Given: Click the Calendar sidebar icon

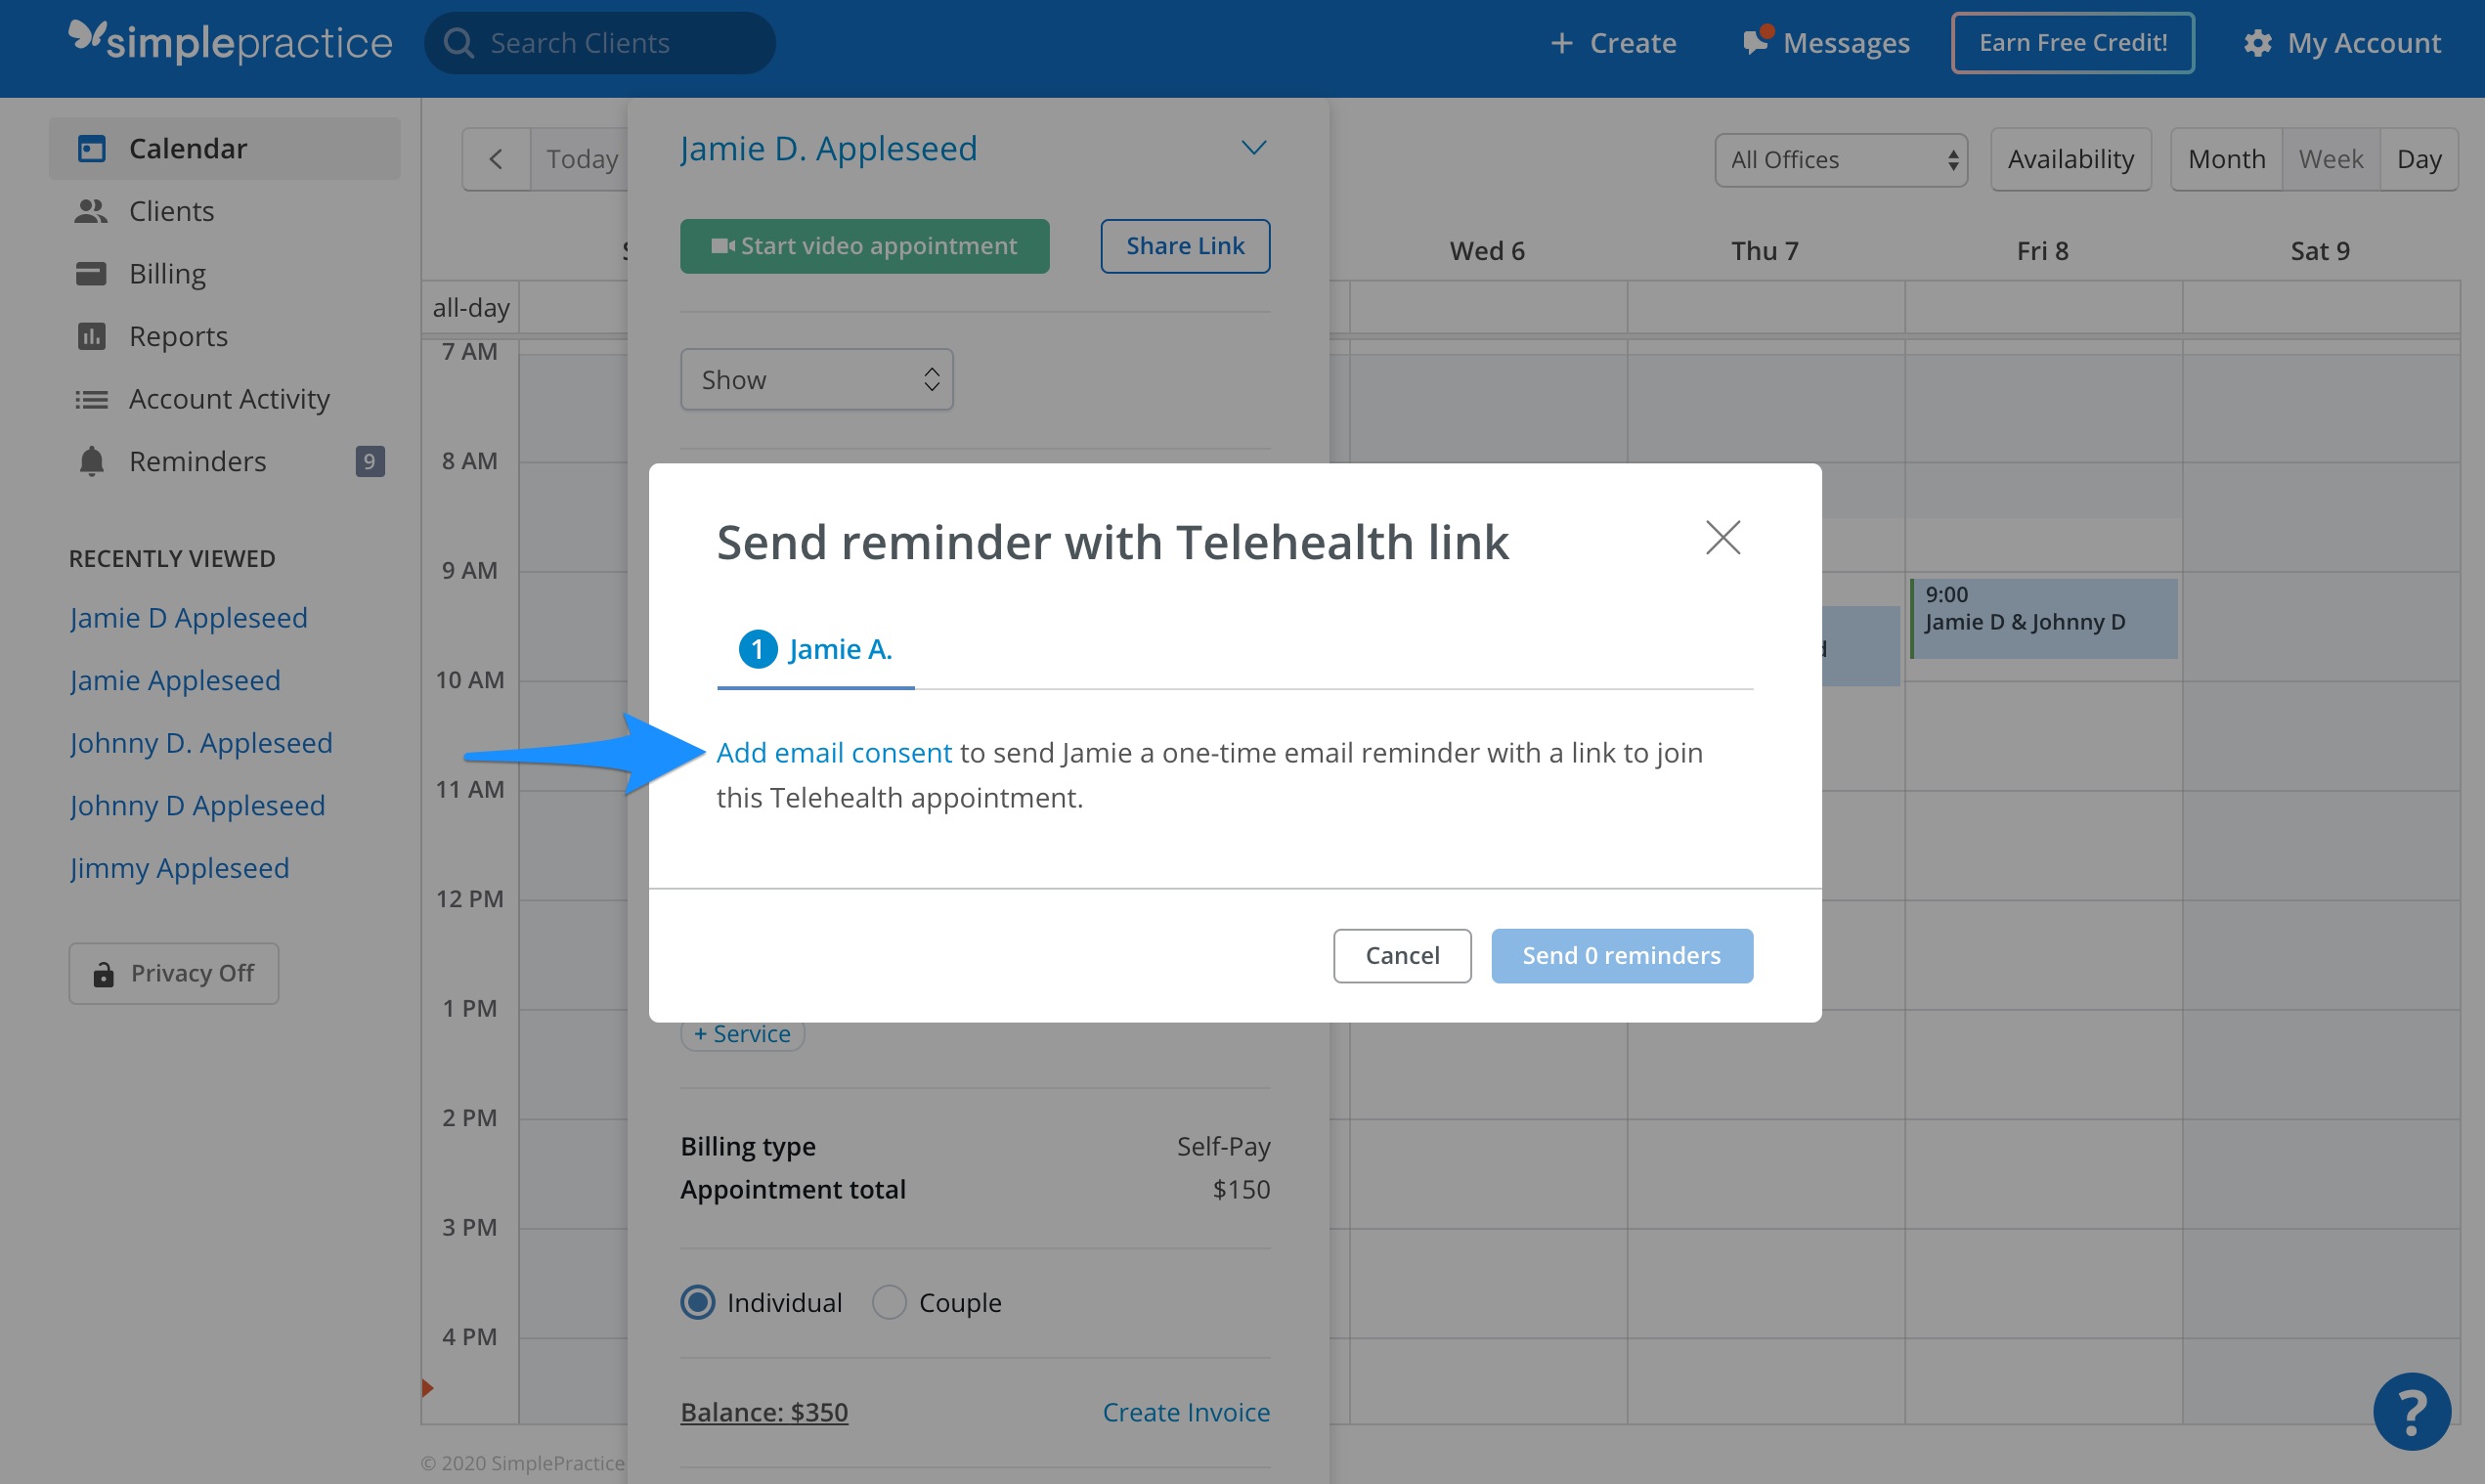Looking at the screenshot, I should (x=90, y=149).
